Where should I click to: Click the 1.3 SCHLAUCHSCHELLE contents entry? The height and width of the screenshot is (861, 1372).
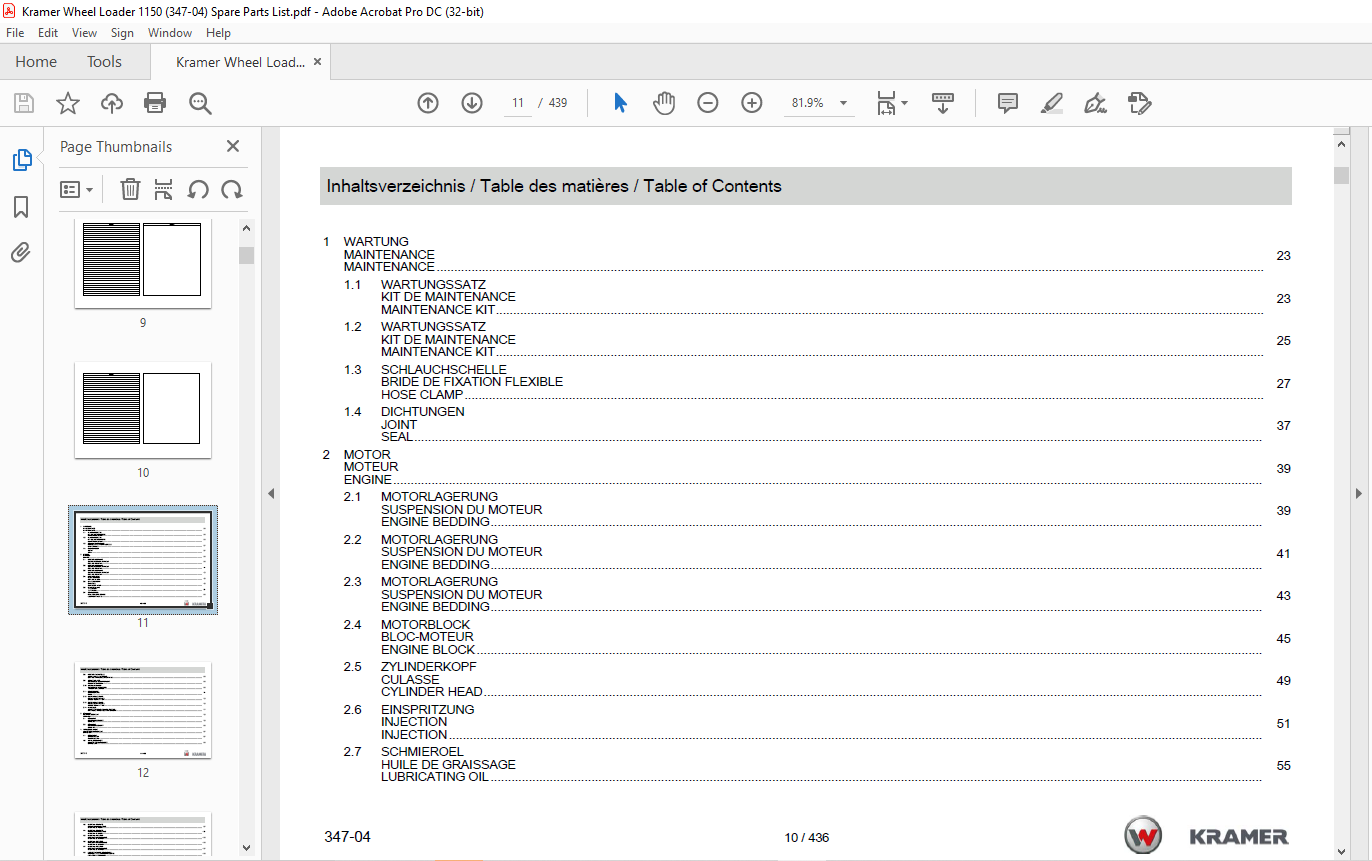[x=817, y=382]
